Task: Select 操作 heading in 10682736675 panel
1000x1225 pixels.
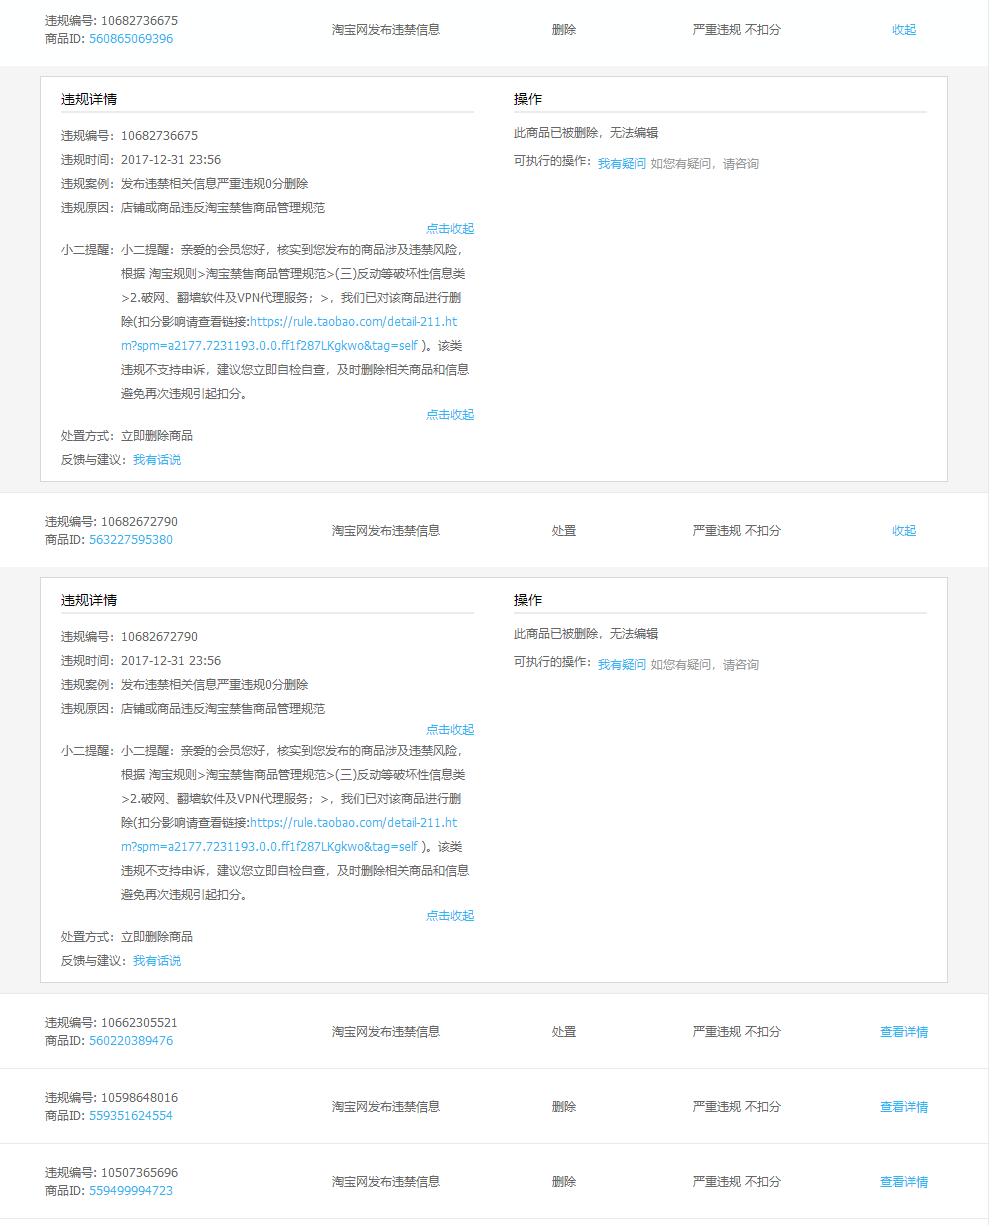Action: [x=528, y=99]
